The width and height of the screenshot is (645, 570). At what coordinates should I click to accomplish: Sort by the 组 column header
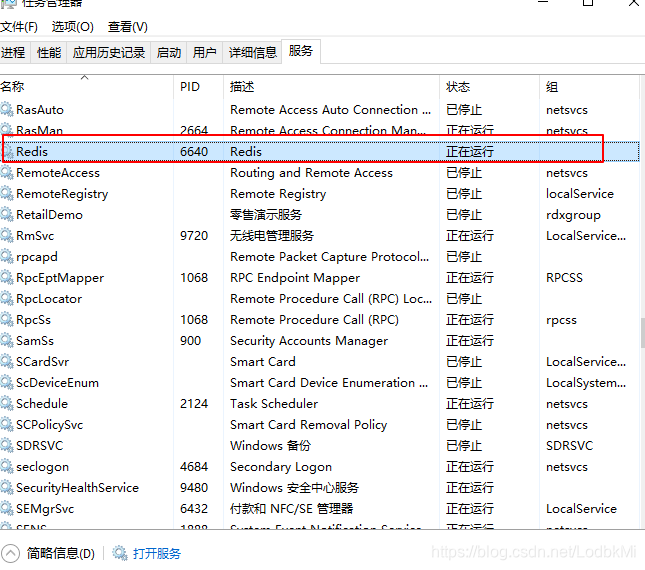pyautogui.click(x=589, y=87)
